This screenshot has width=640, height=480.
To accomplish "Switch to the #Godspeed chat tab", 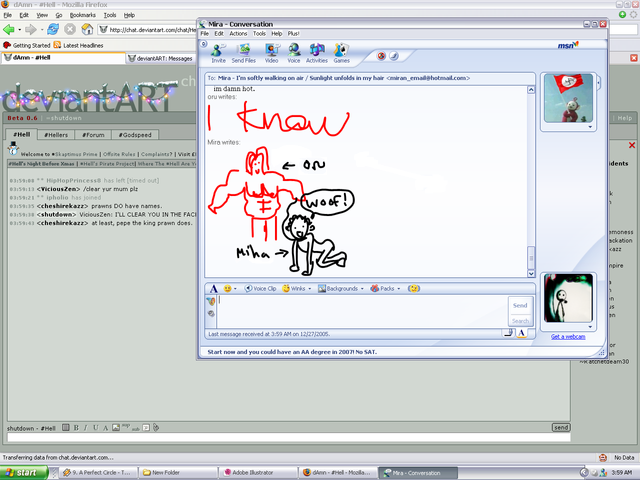I will pos(135,135).
